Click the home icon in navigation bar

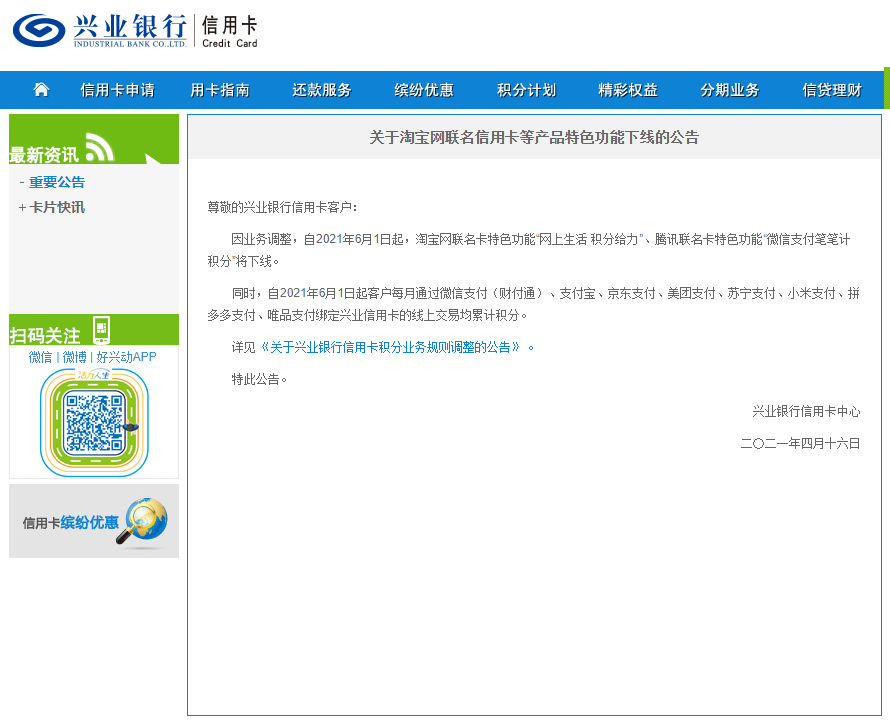click(x=41, y=90)
